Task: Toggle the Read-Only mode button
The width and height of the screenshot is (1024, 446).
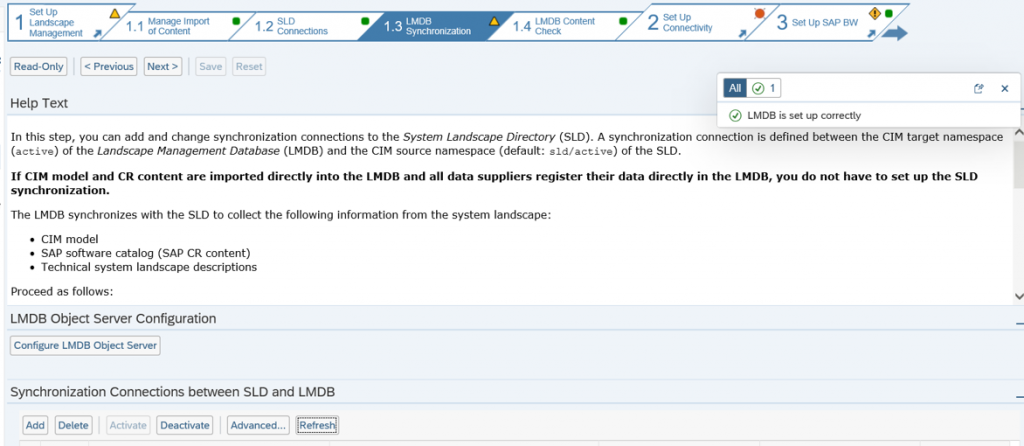Action: [x=39, y=67]
